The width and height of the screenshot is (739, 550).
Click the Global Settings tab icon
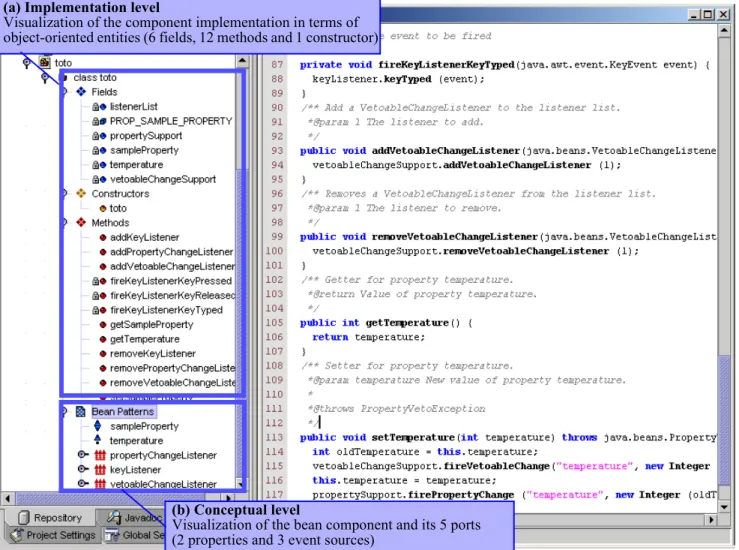pyautogui.click(x=112, y=535)
